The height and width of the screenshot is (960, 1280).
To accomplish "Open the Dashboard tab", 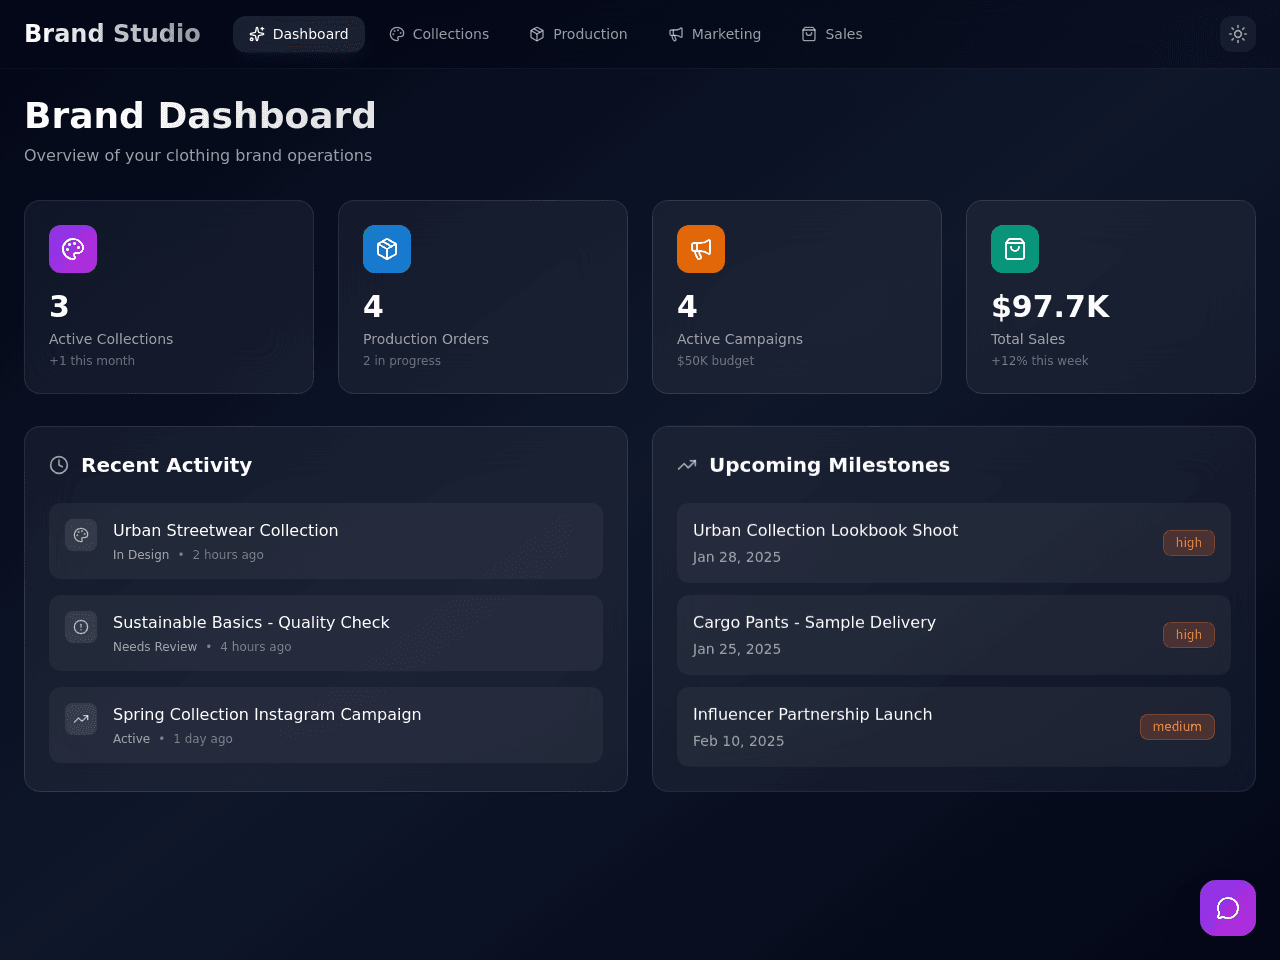I will pyautogui.click(x=299, y=34).
